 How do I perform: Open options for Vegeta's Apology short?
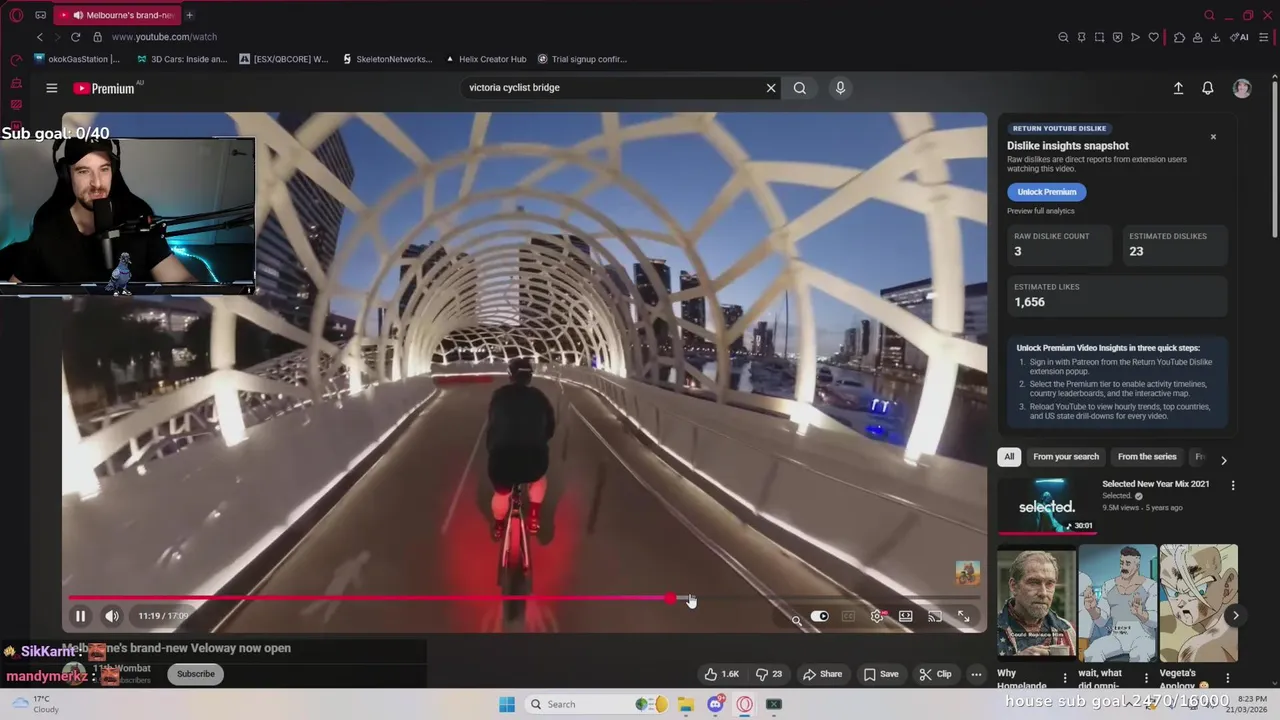pos(1229,678)
